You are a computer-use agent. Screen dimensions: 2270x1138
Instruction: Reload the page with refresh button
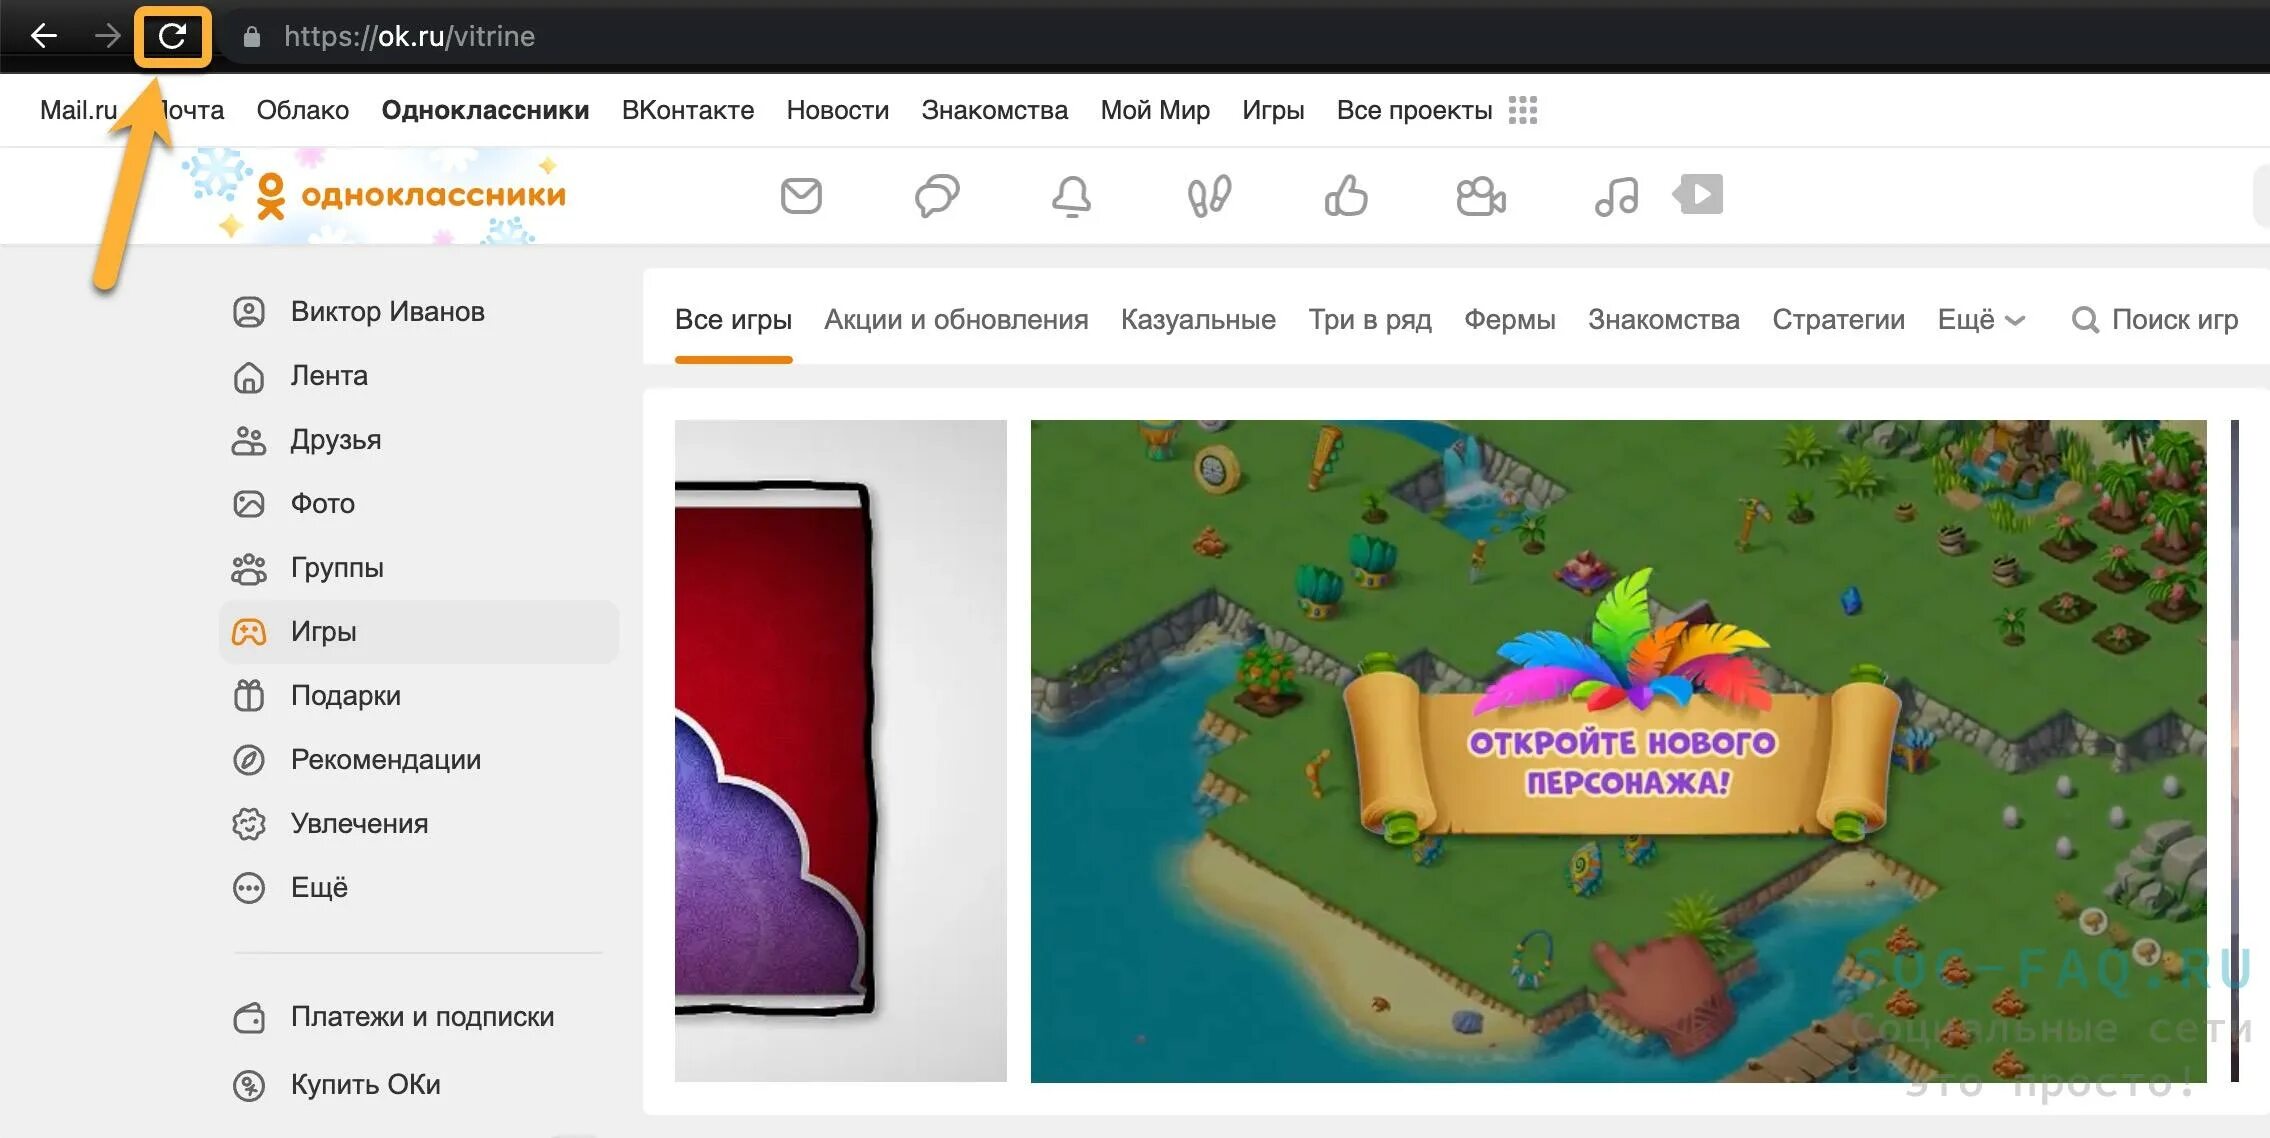[x=173, y=37]
